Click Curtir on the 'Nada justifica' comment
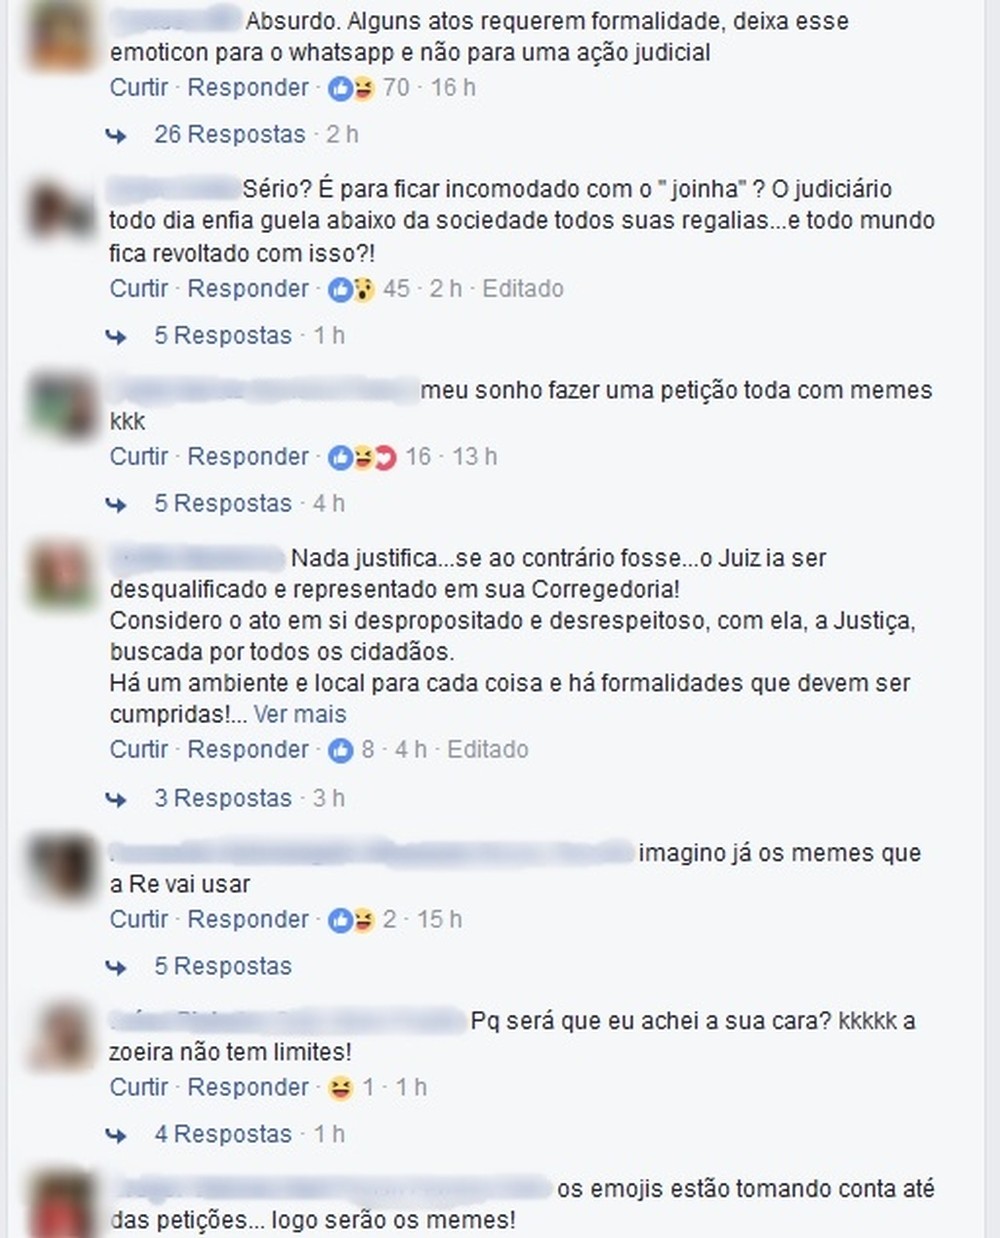Image resolution: width=1000 pixels, height=1238 pixels. [x=139, y=750]
